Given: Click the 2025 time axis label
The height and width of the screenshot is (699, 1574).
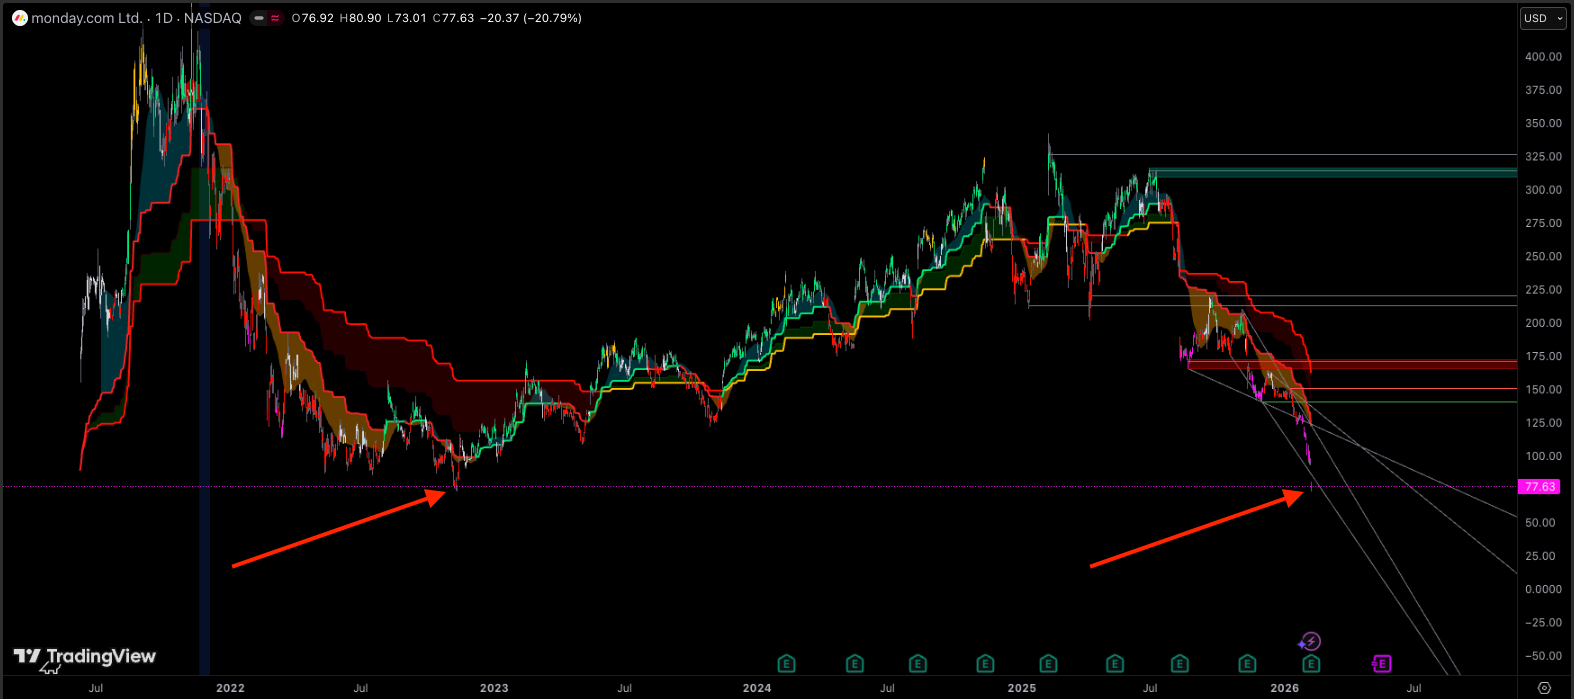Looking at the screenshot, I should [x=1022, y=688].
